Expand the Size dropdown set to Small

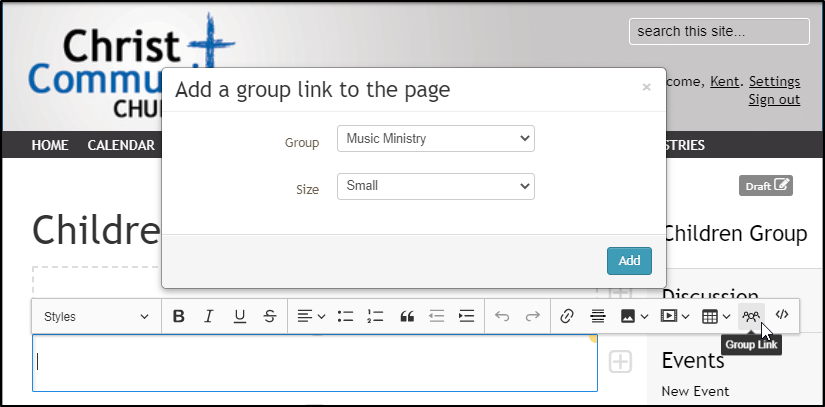pyautogui.click(x=435, y=186)
